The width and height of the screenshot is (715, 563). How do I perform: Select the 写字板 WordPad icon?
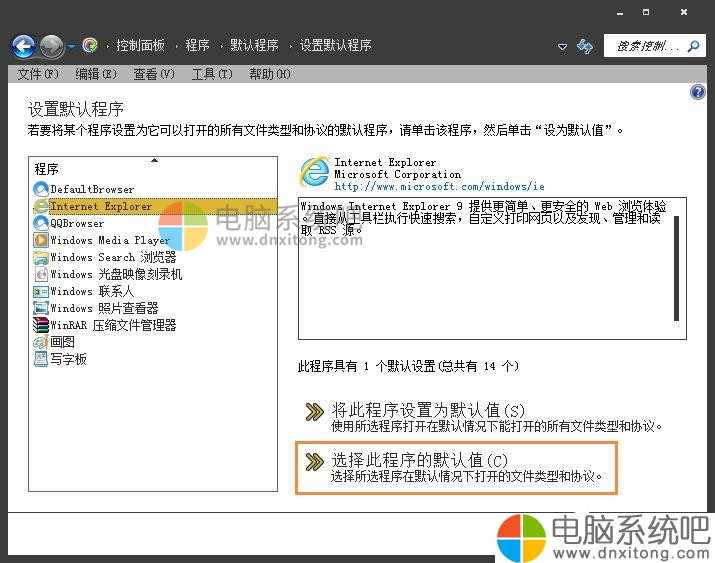coord(41,359)
